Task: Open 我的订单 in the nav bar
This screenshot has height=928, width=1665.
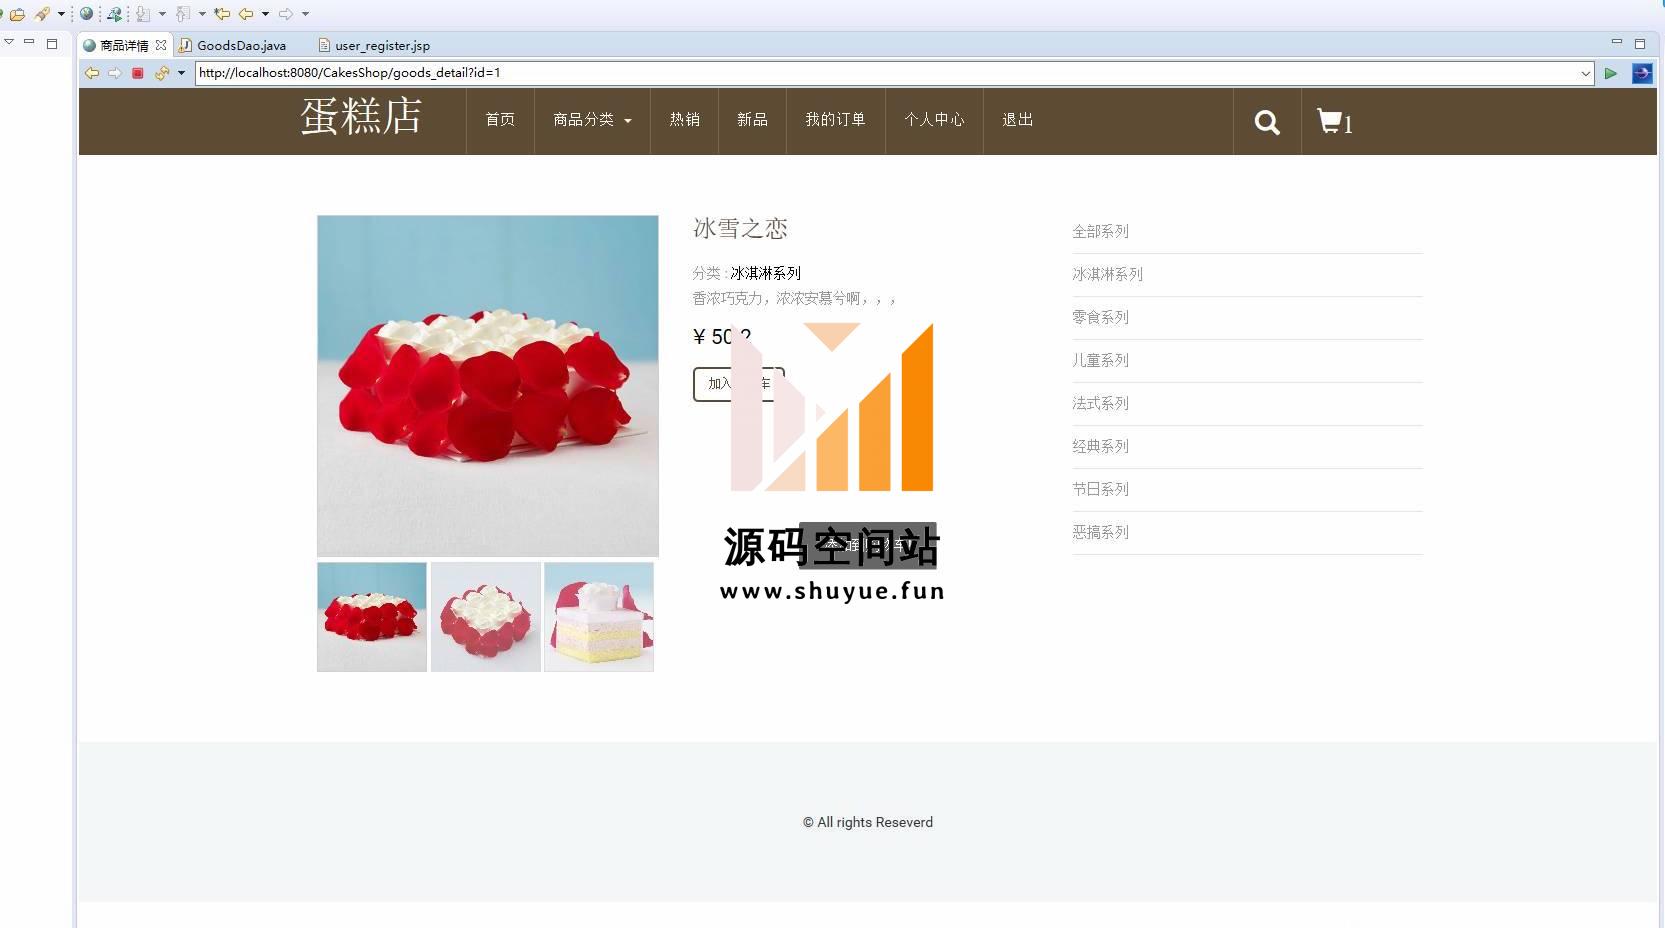Action: click(x=835, y=120)
